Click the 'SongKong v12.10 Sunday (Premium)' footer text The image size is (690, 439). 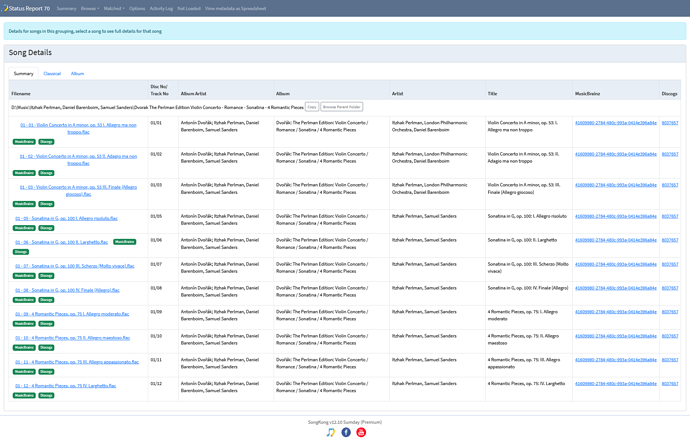click(345, 422)
